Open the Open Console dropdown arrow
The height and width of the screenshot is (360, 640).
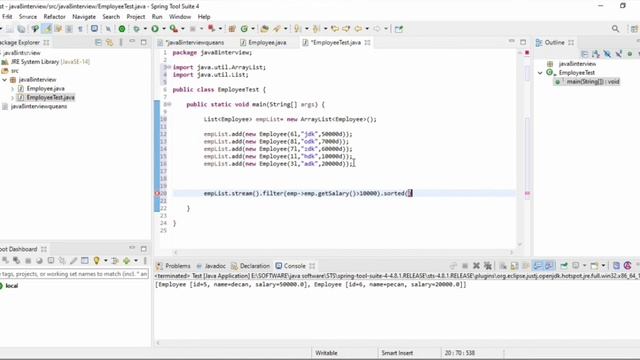(x=603, y=266)
